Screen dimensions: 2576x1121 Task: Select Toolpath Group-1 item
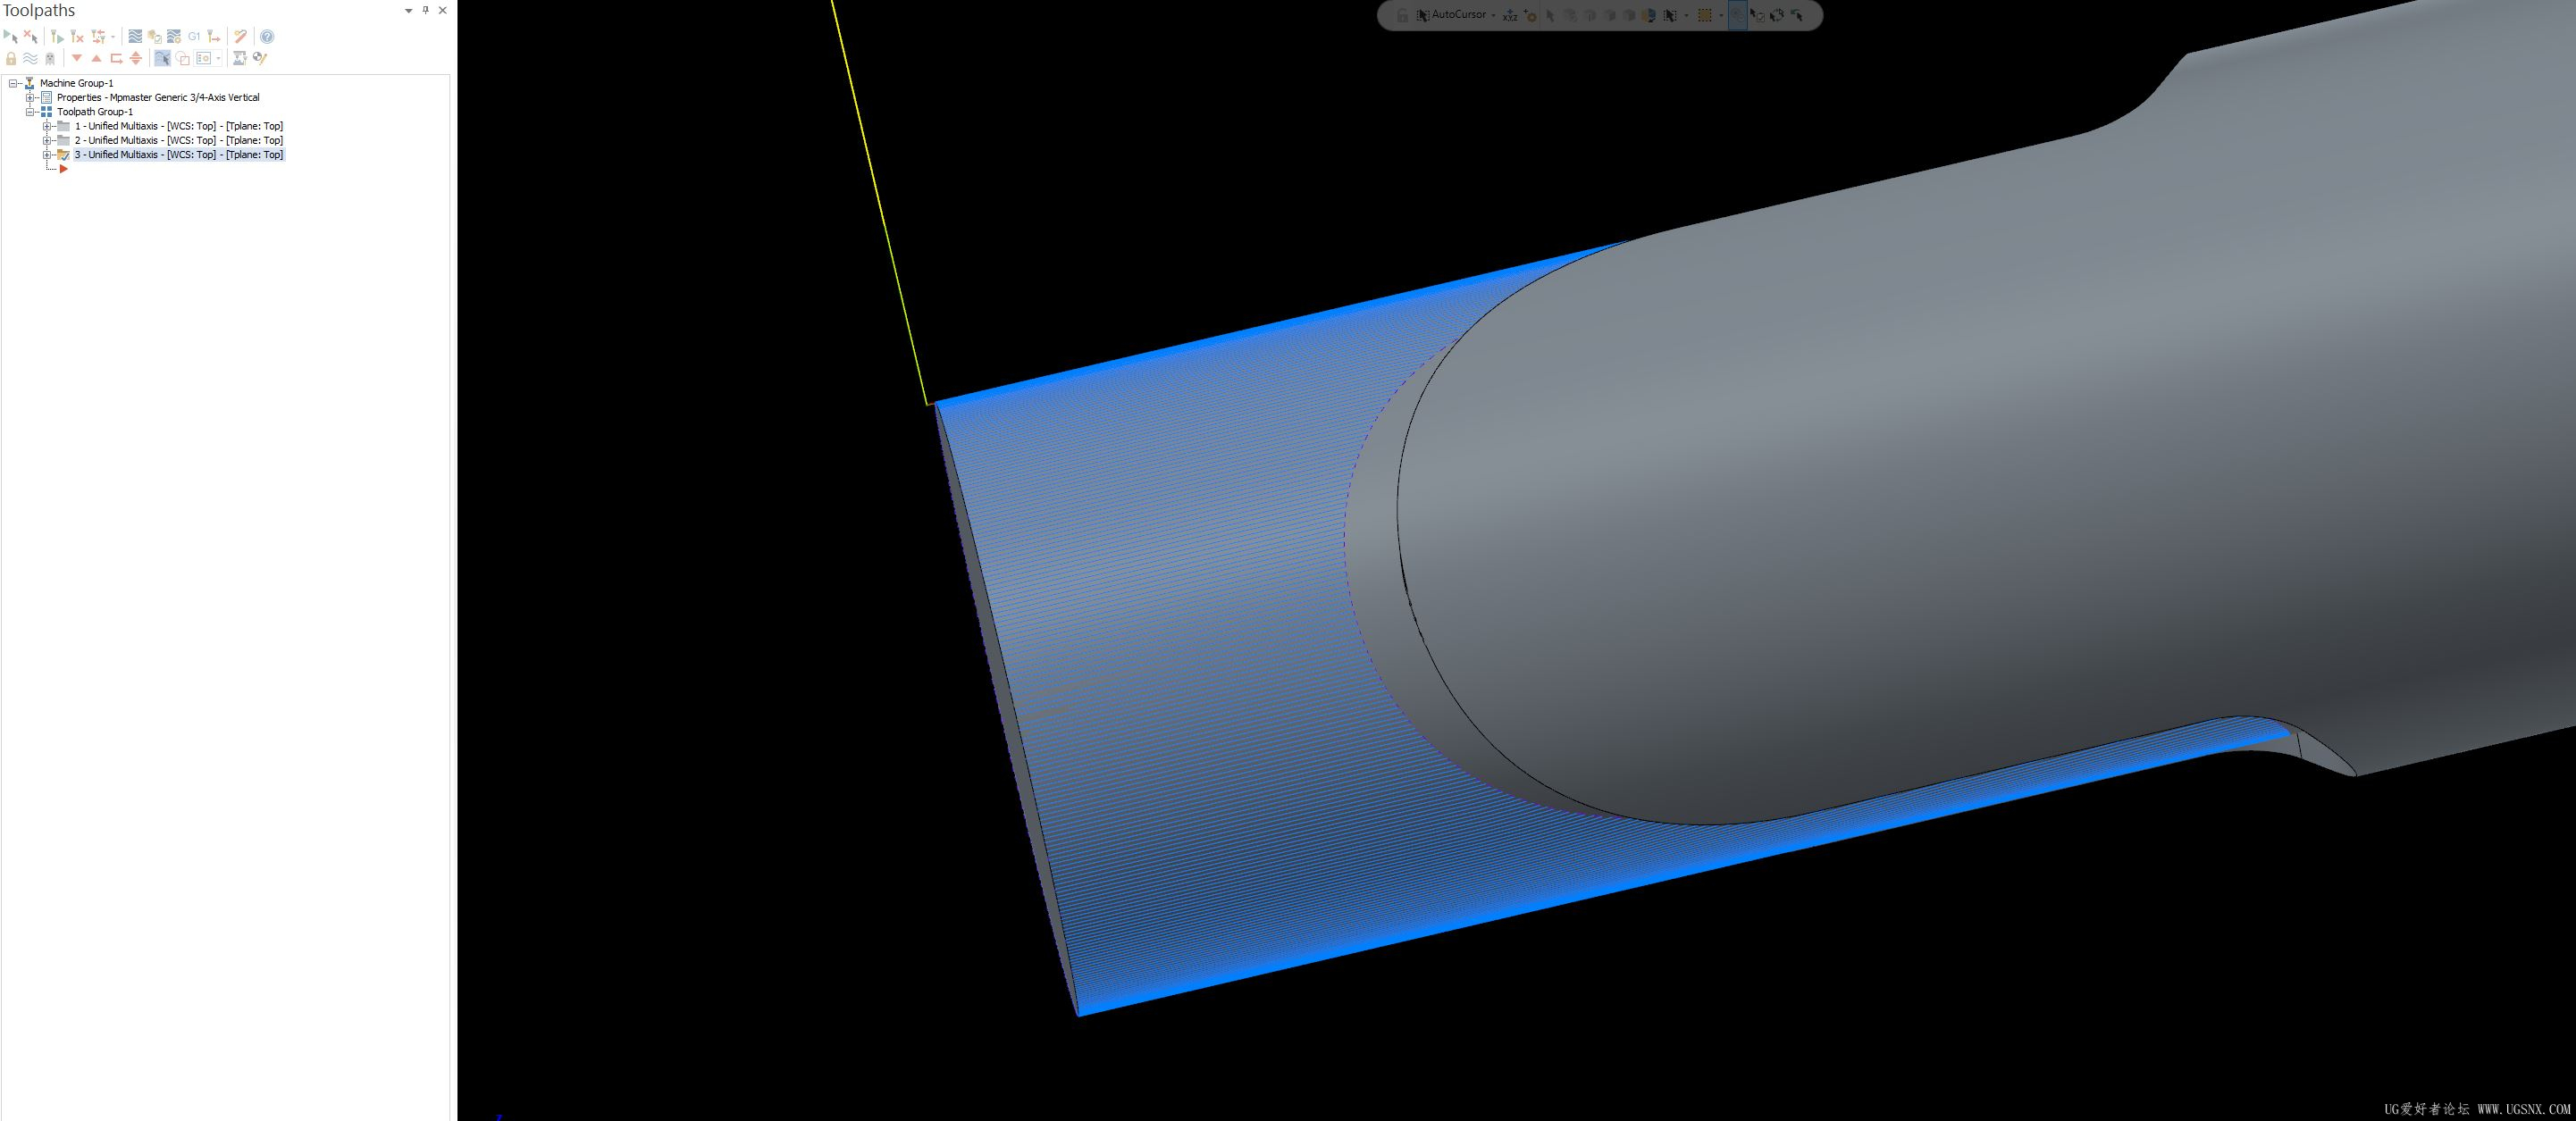(x=95, y=112)
